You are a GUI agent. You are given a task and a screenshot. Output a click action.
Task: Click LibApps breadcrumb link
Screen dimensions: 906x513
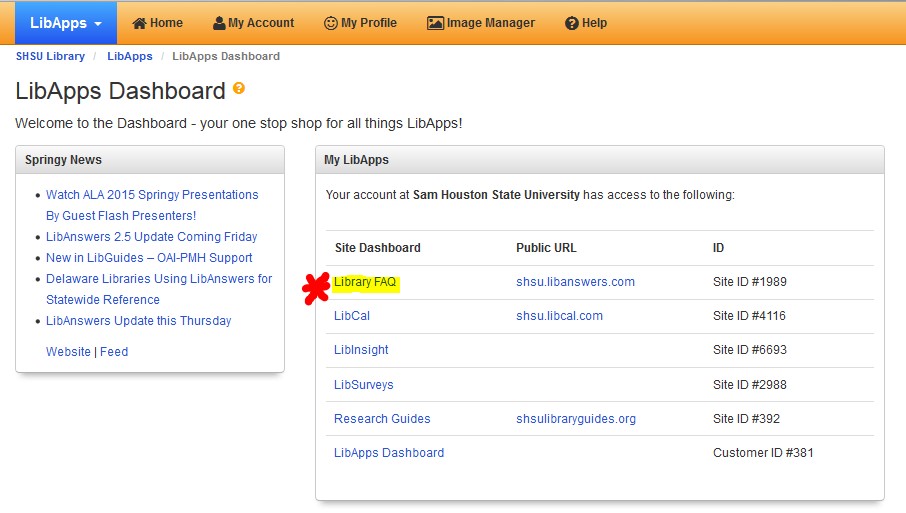click(130, 56)
